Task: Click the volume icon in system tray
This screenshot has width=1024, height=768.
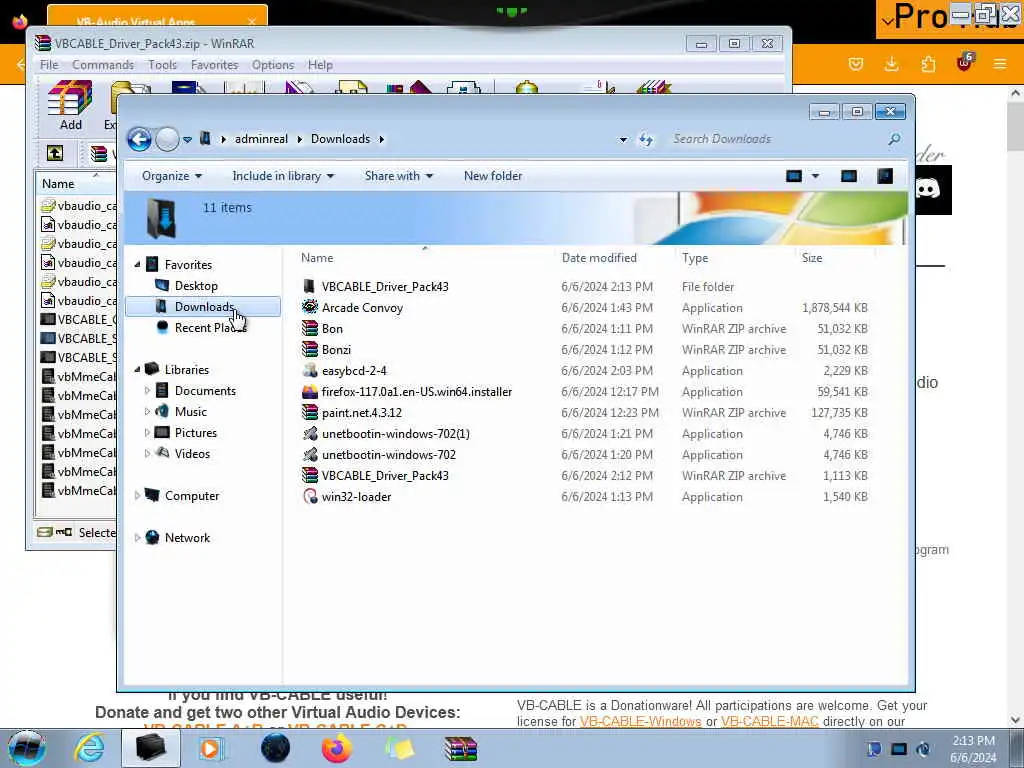Action: point(923,749)
